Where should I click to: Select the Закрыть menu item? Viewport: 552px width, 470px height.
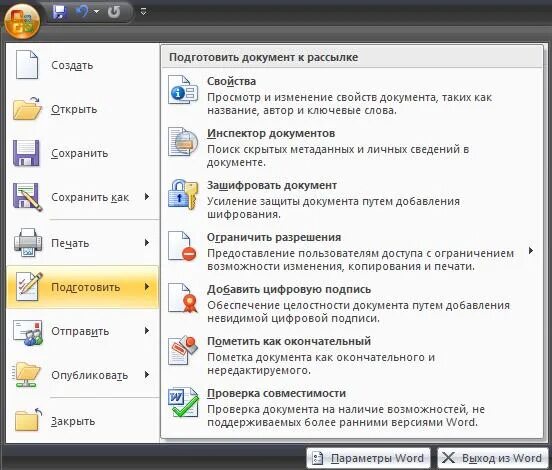pos(83,421)
